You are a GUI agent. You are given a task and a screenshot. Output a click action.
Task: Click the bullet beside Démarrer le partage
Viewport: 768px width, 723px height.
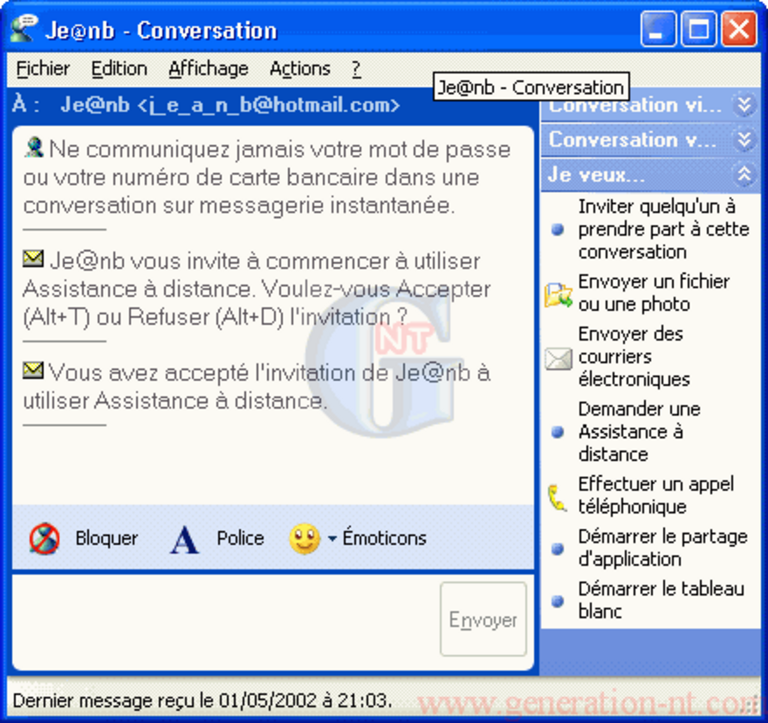557,549
